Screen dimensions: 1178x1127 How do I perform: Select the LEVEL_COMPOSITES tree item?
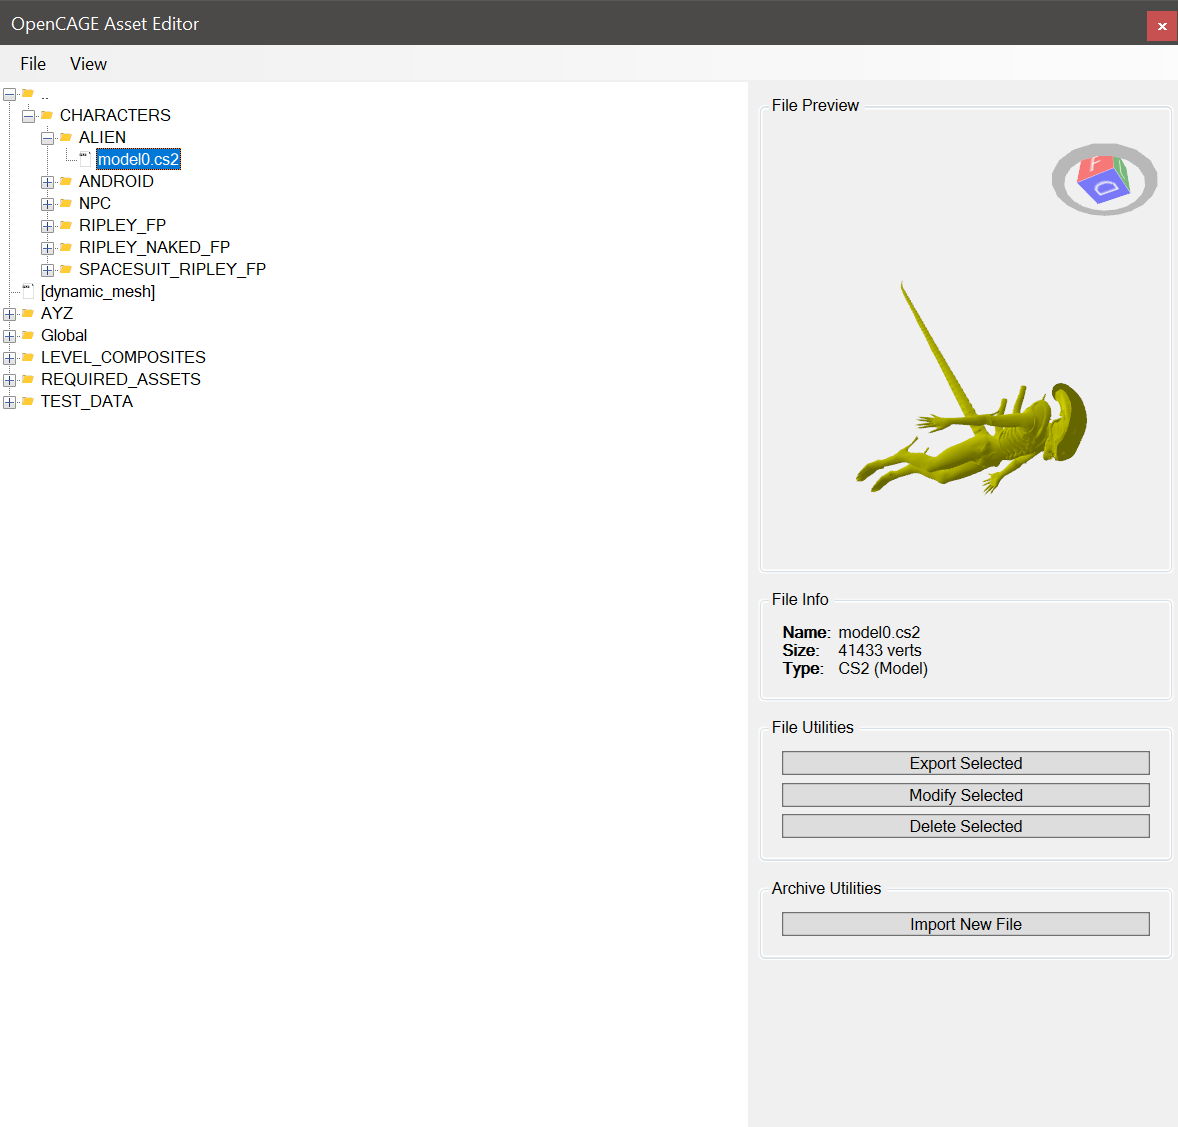click(123, 357)
